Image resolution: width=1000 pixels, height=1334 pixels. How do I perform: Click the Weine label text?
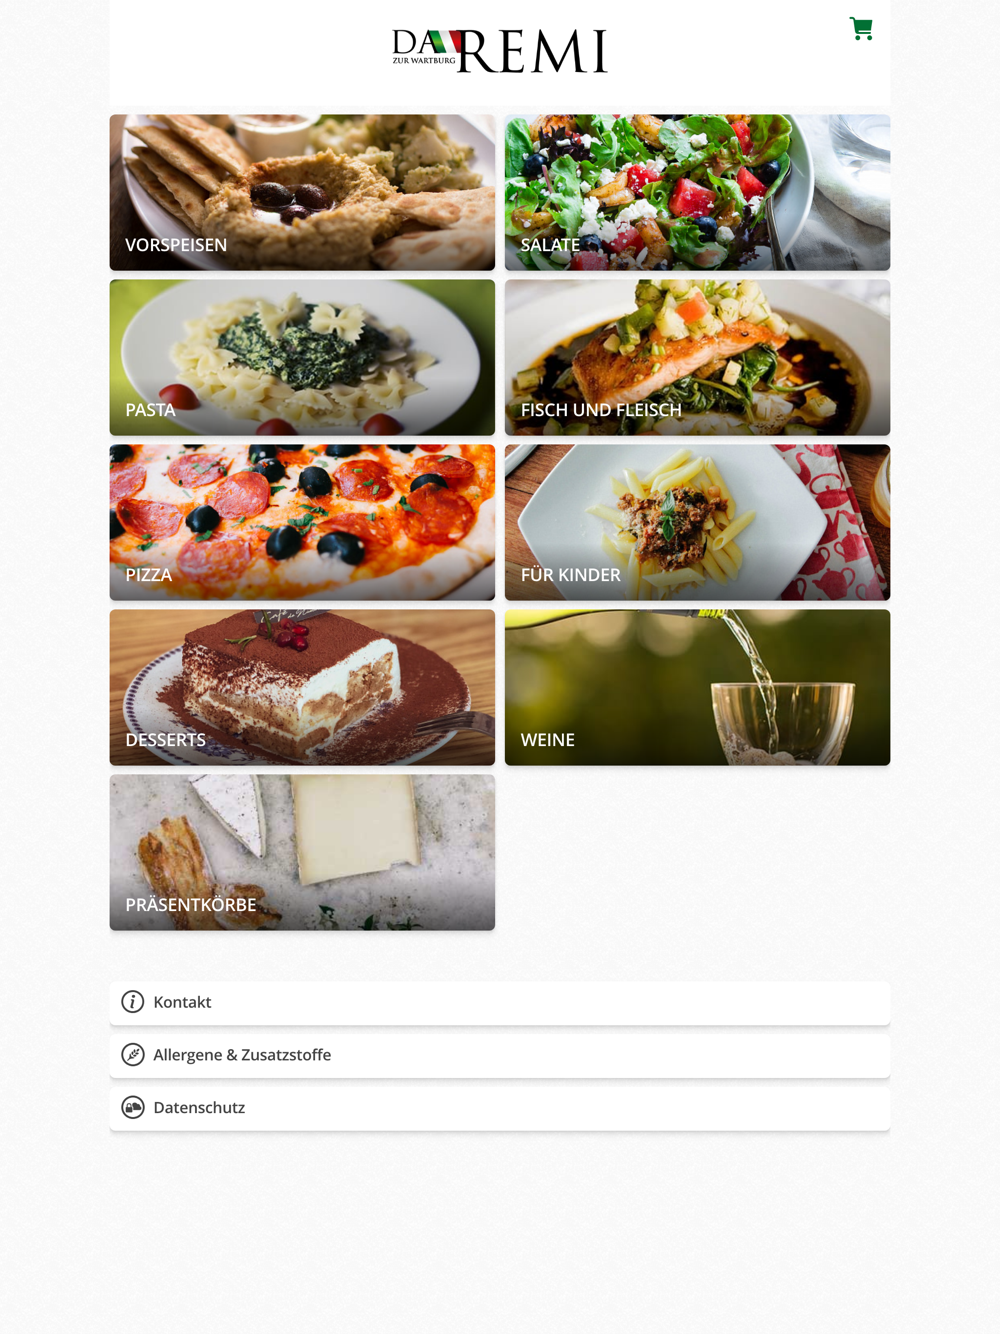pyautogui.click(x=548, y=740)
